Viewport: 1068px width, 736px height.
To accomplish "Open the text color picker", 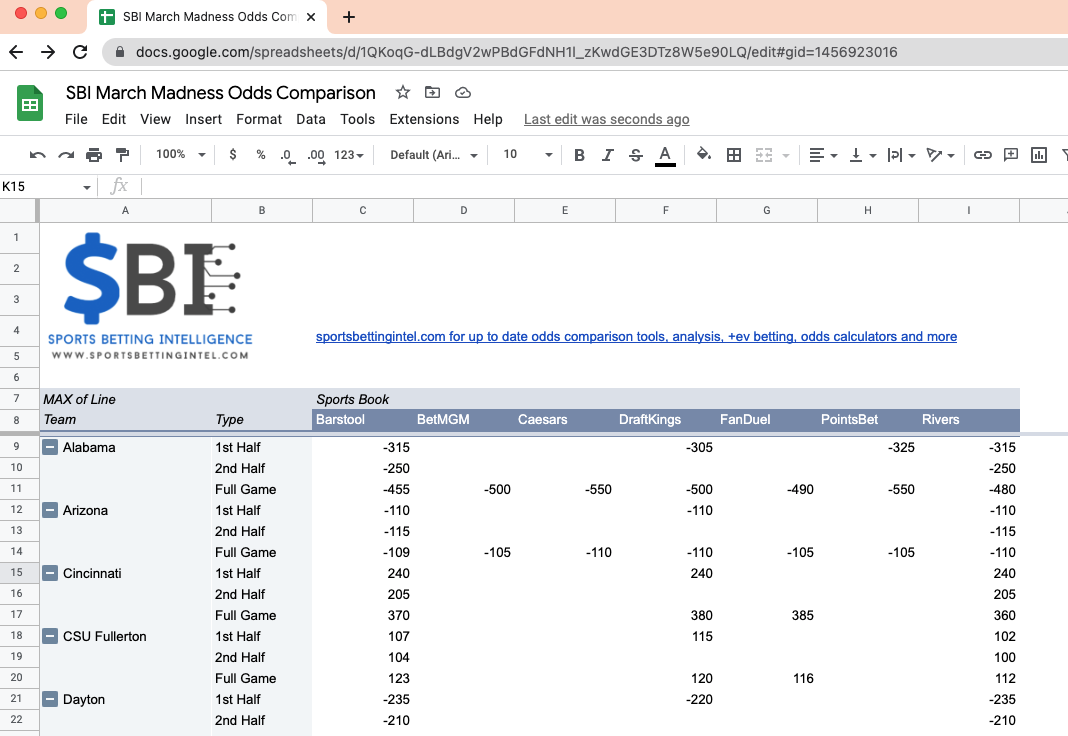I will [667, 155].
